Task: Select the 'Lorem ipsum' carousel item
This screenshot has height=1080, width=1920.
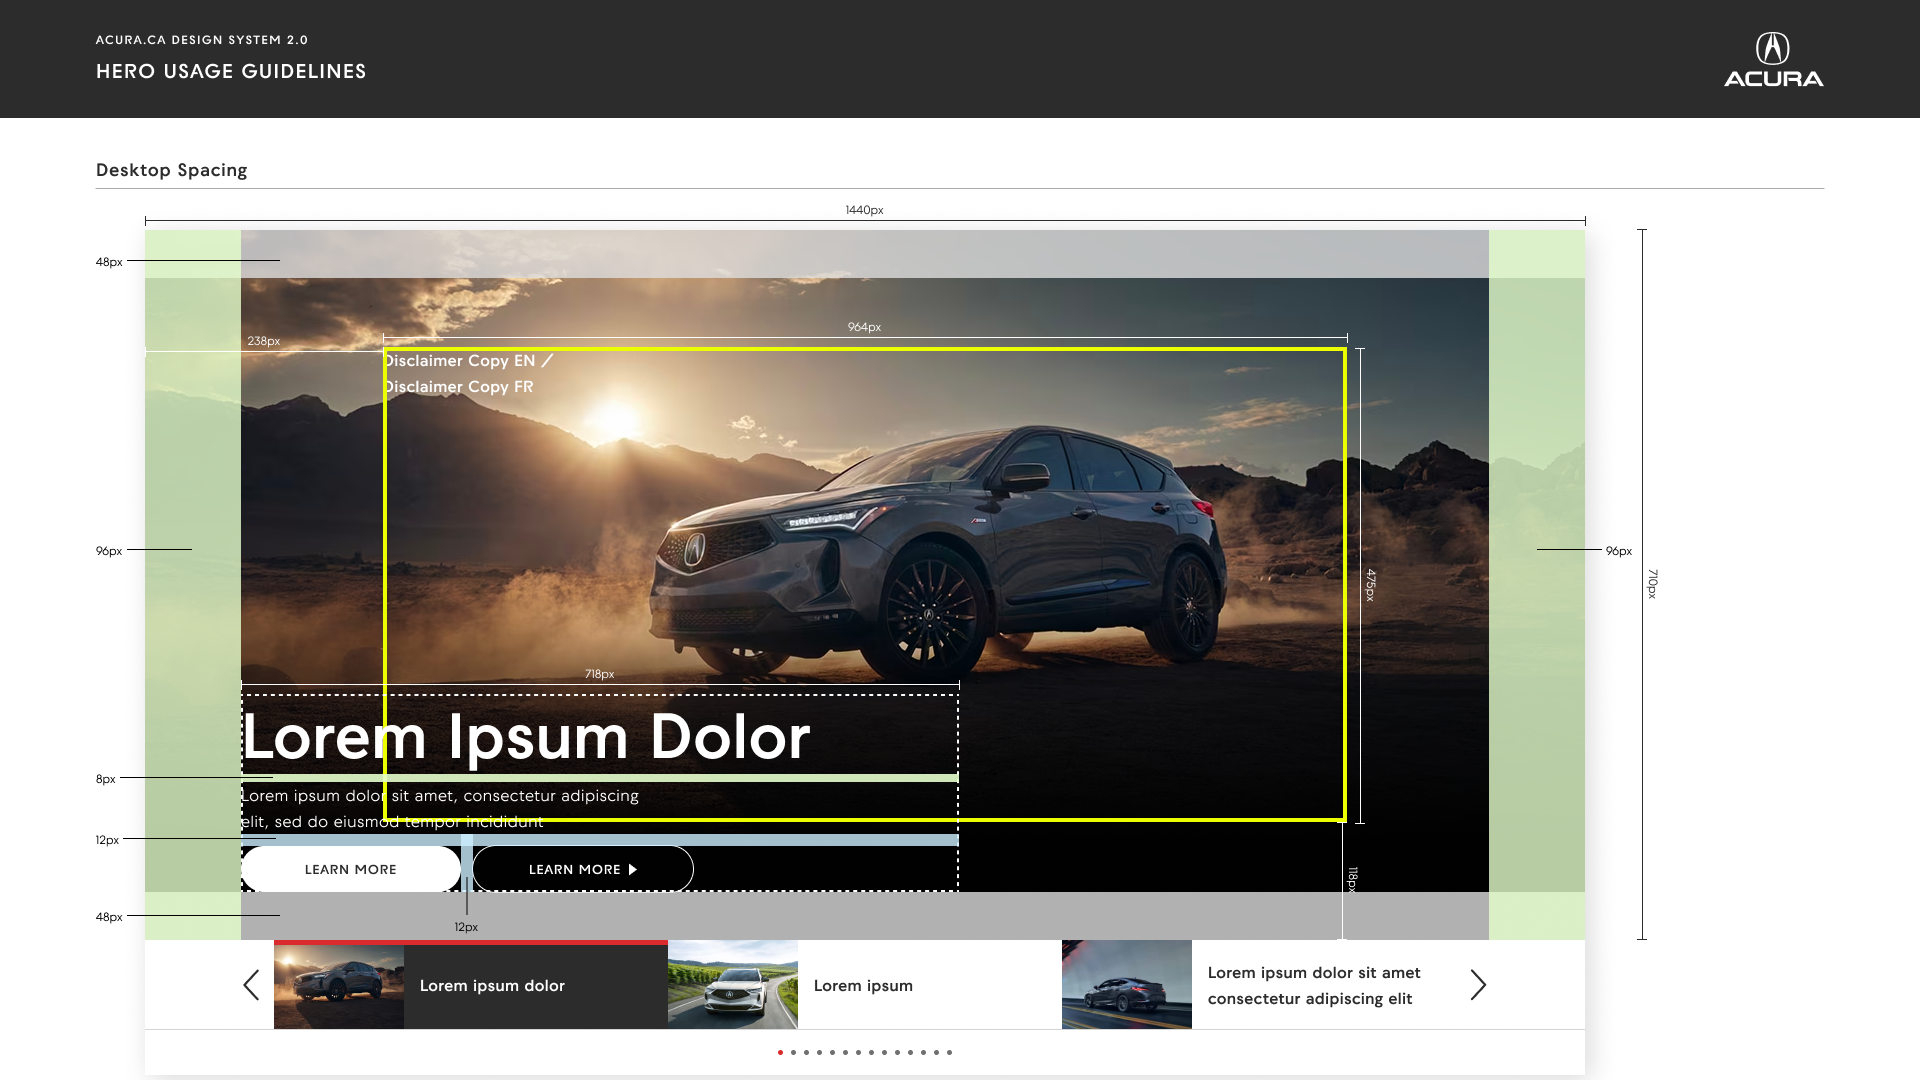Action: tap(865, 985)
